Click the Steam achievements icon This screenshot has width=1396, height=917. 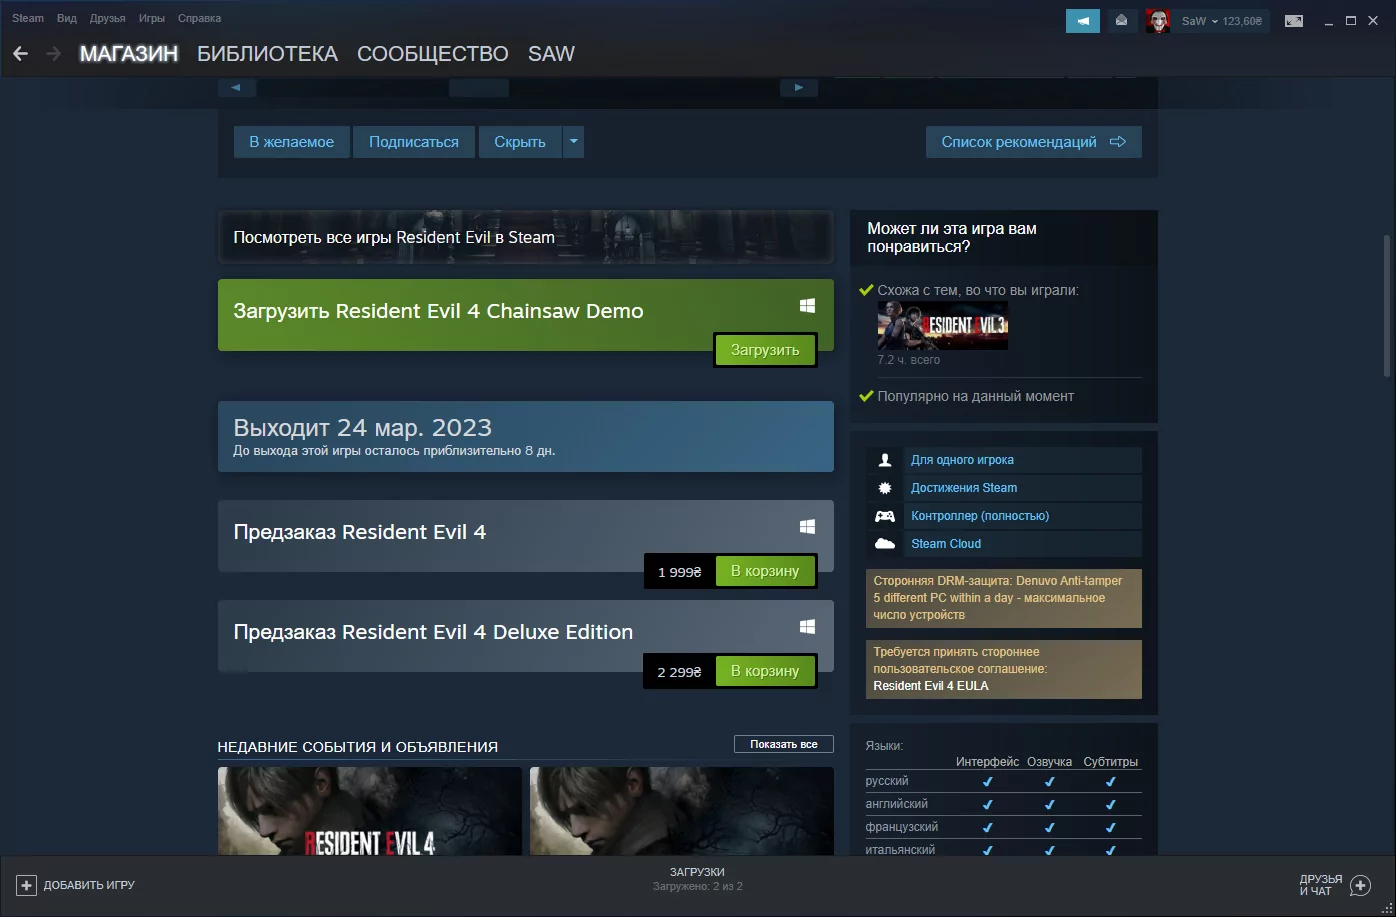885,488
